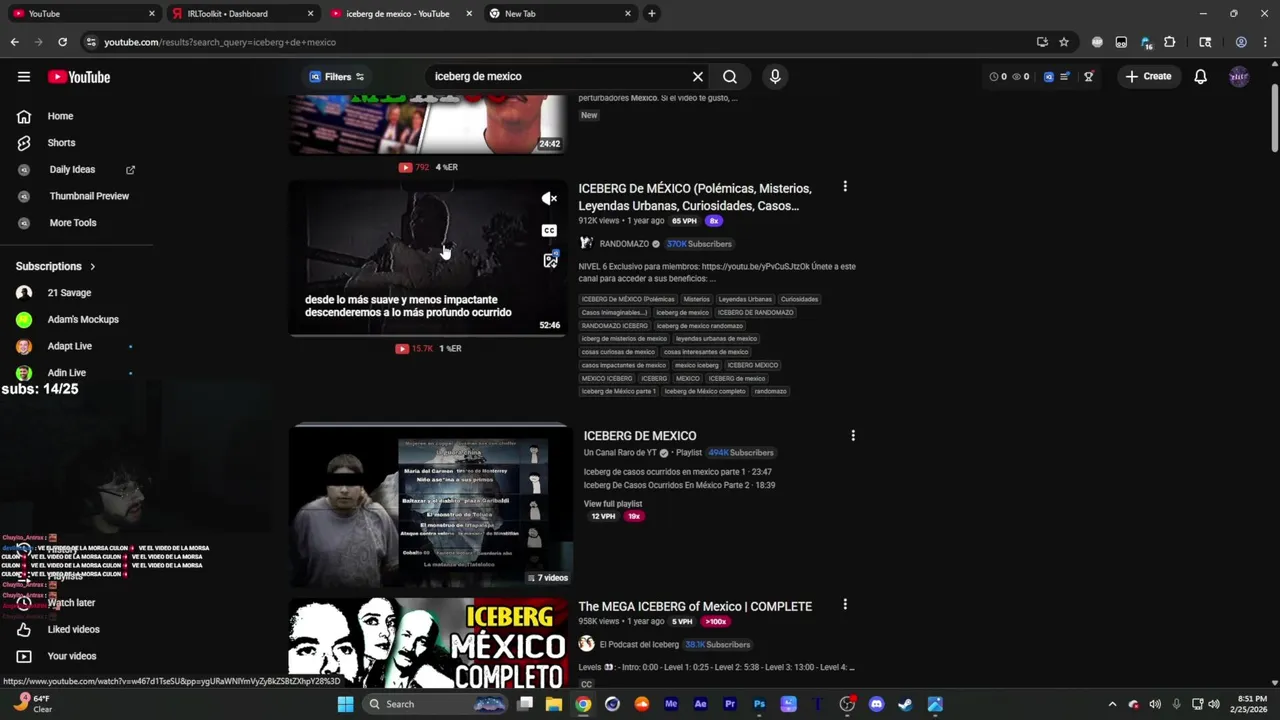The height and width of the screenshot is (720, 1280).
Task: Open the notifications bell
Action: [x=1201, y=77]
